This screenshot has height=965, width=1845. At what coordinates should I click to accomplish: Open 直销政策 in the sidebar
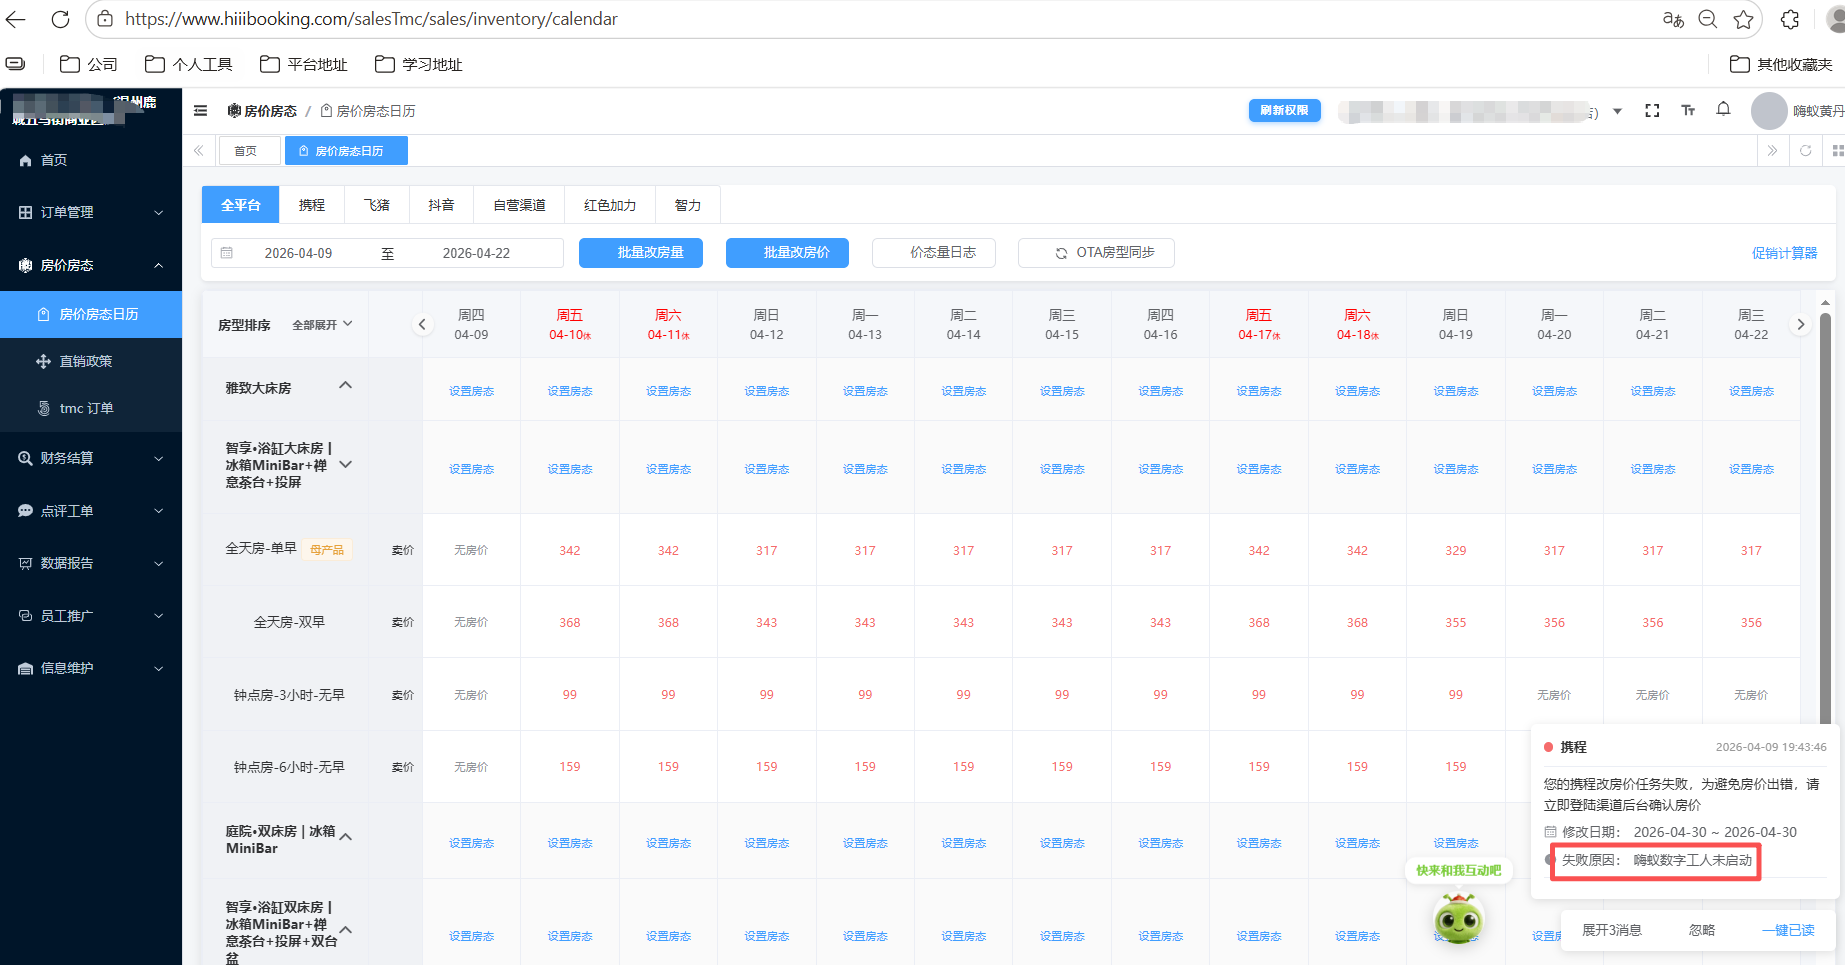(86, 361)
